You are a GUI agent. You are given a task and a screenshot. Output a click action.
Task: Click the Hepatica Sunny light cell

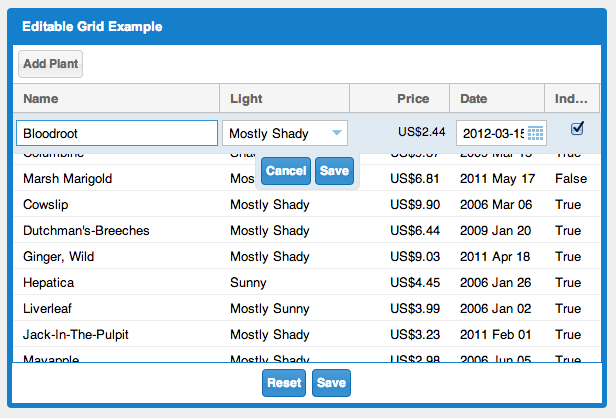pyautogui.click(x=284, y=283)
